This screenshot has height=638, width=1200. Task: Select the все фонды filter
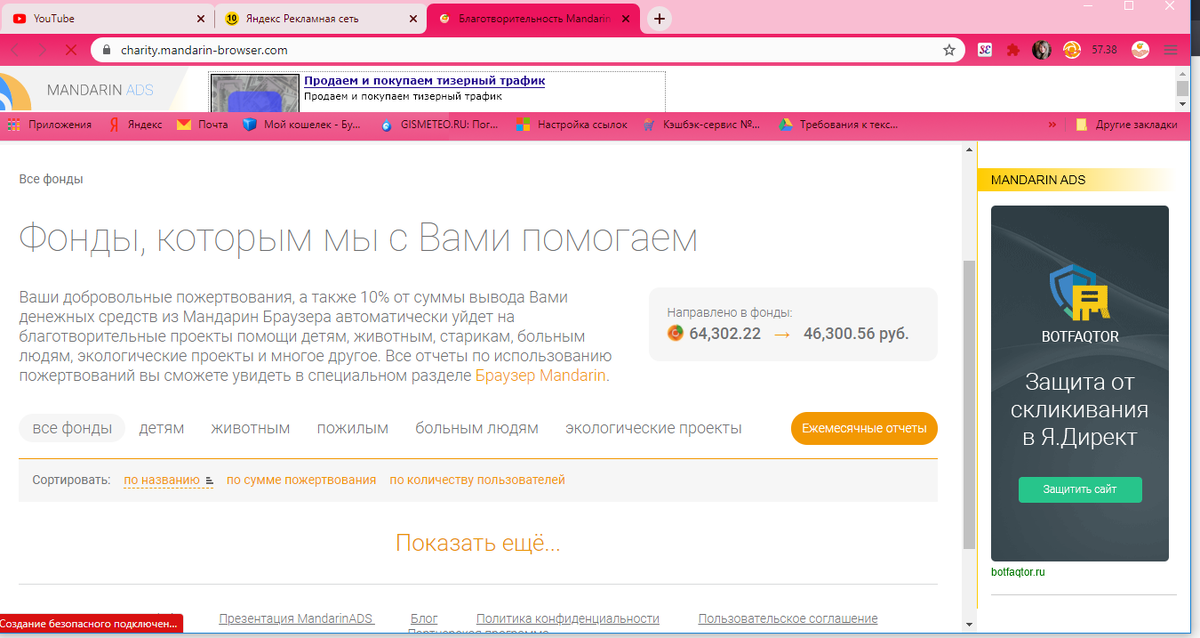point(72,428)
